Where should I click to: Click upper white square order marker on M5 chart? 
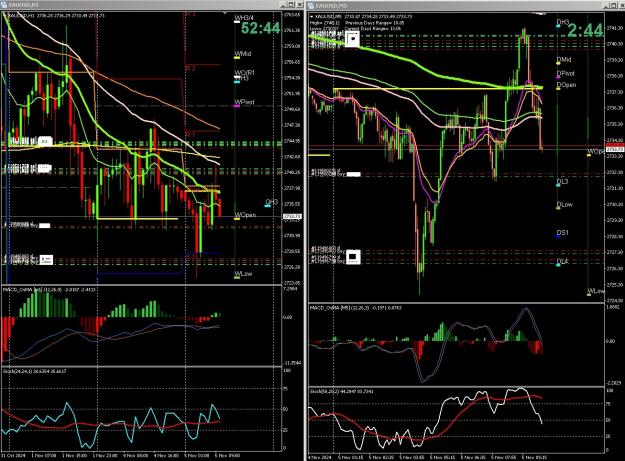pos(352,39)
